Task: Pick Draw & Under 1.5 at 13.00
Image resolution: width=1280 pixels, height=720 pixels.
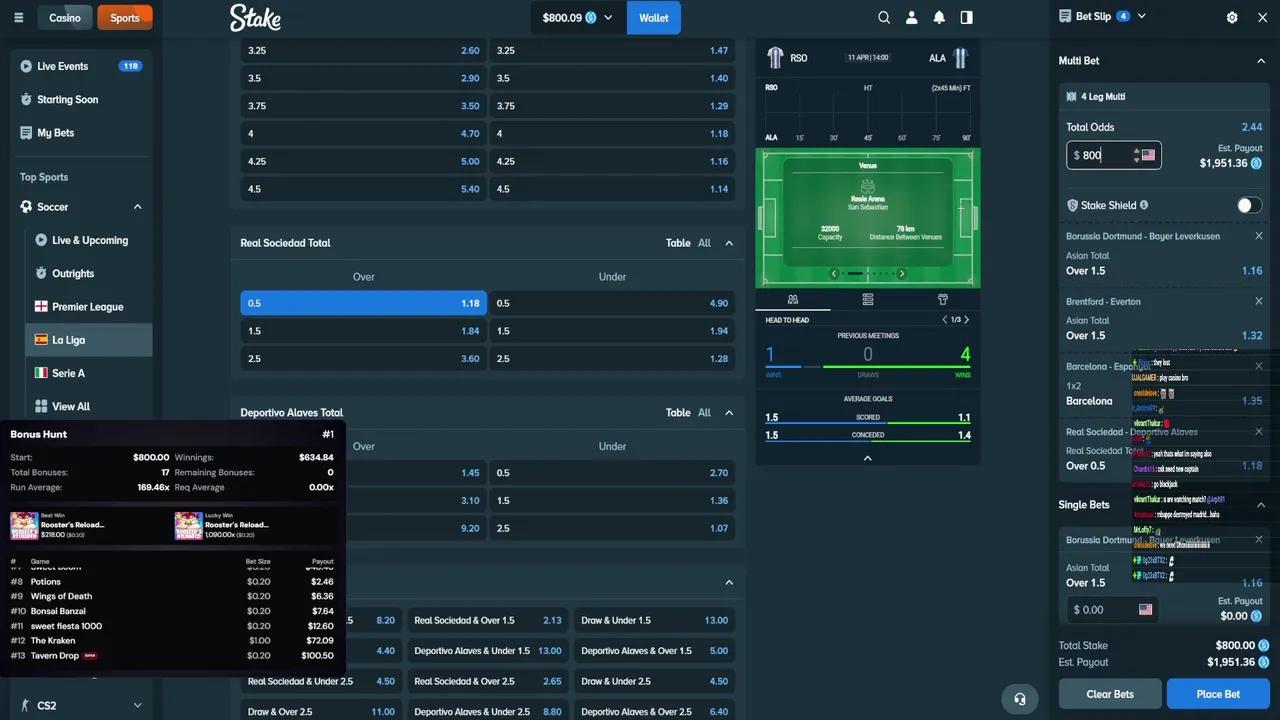Action: (655, 620)
